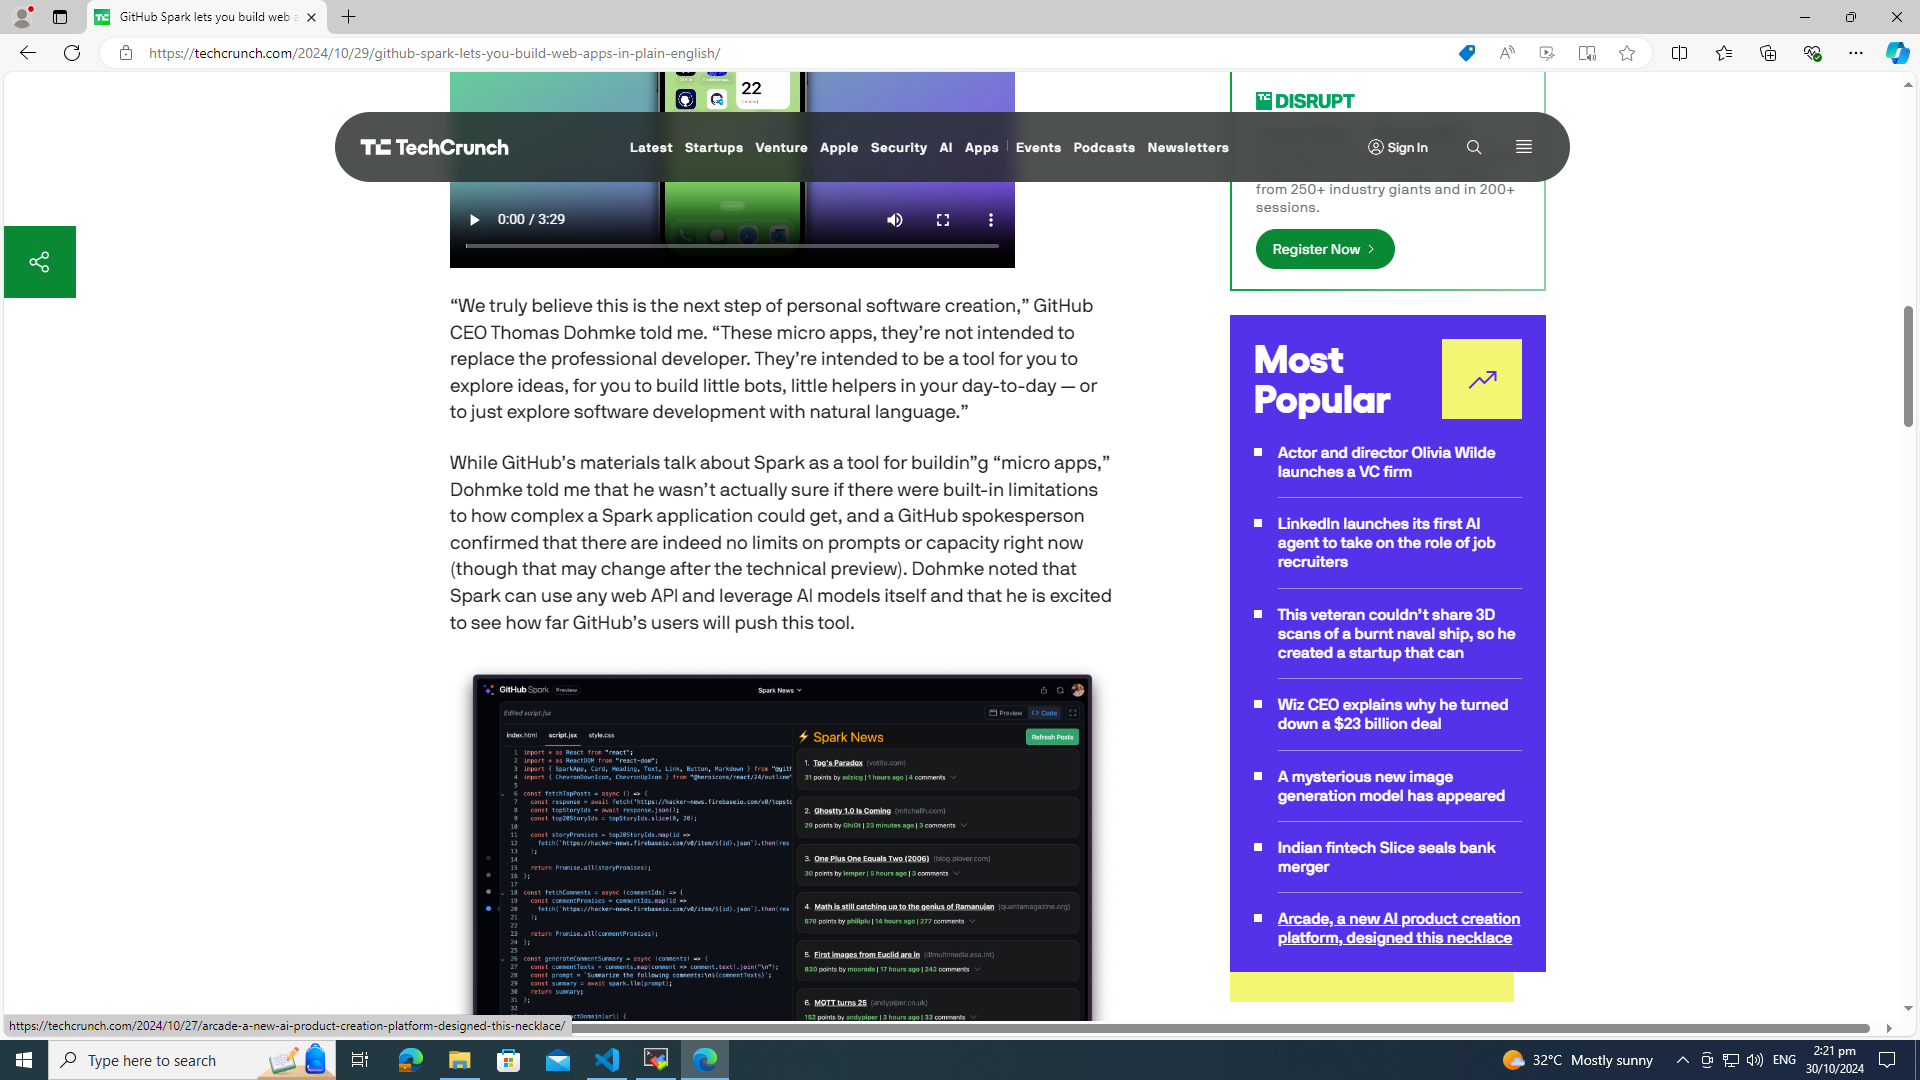
Task: Open shopping tag in address bar
Action: 1466,53
